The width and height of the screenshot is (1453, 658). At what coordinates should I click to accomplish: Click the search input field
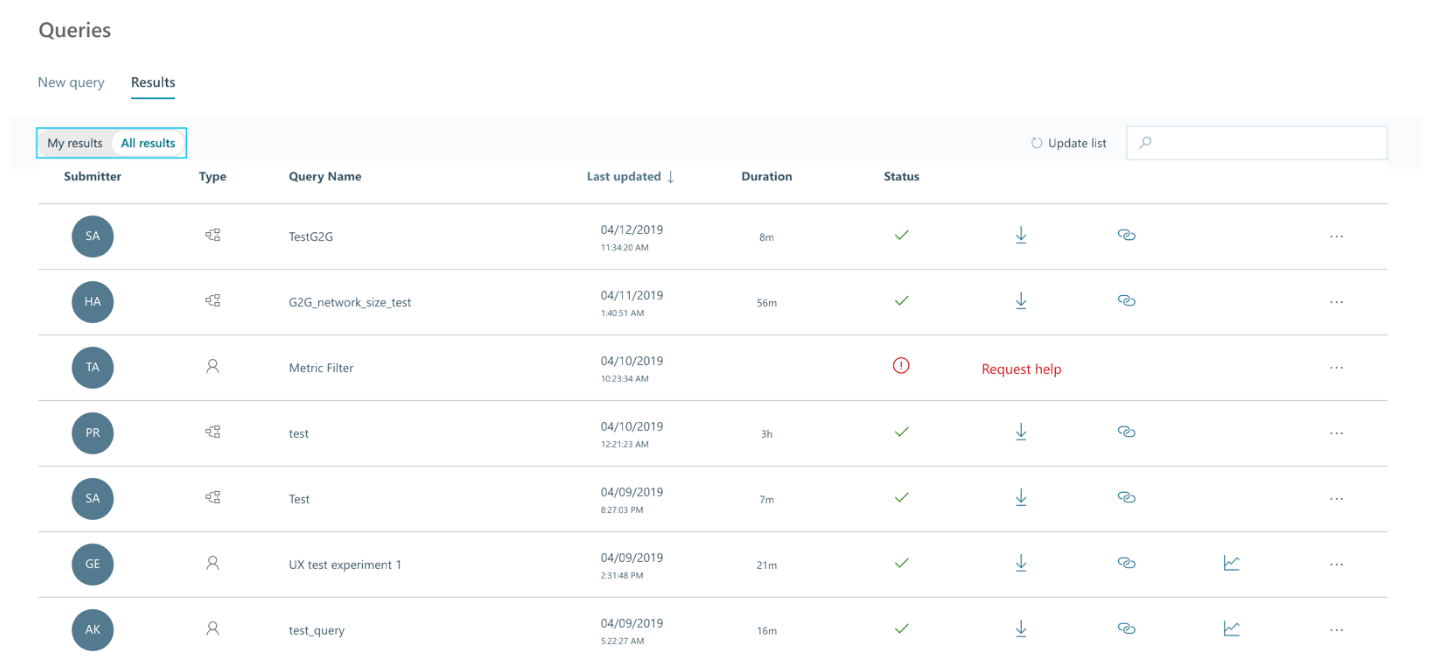point(1266,143)
